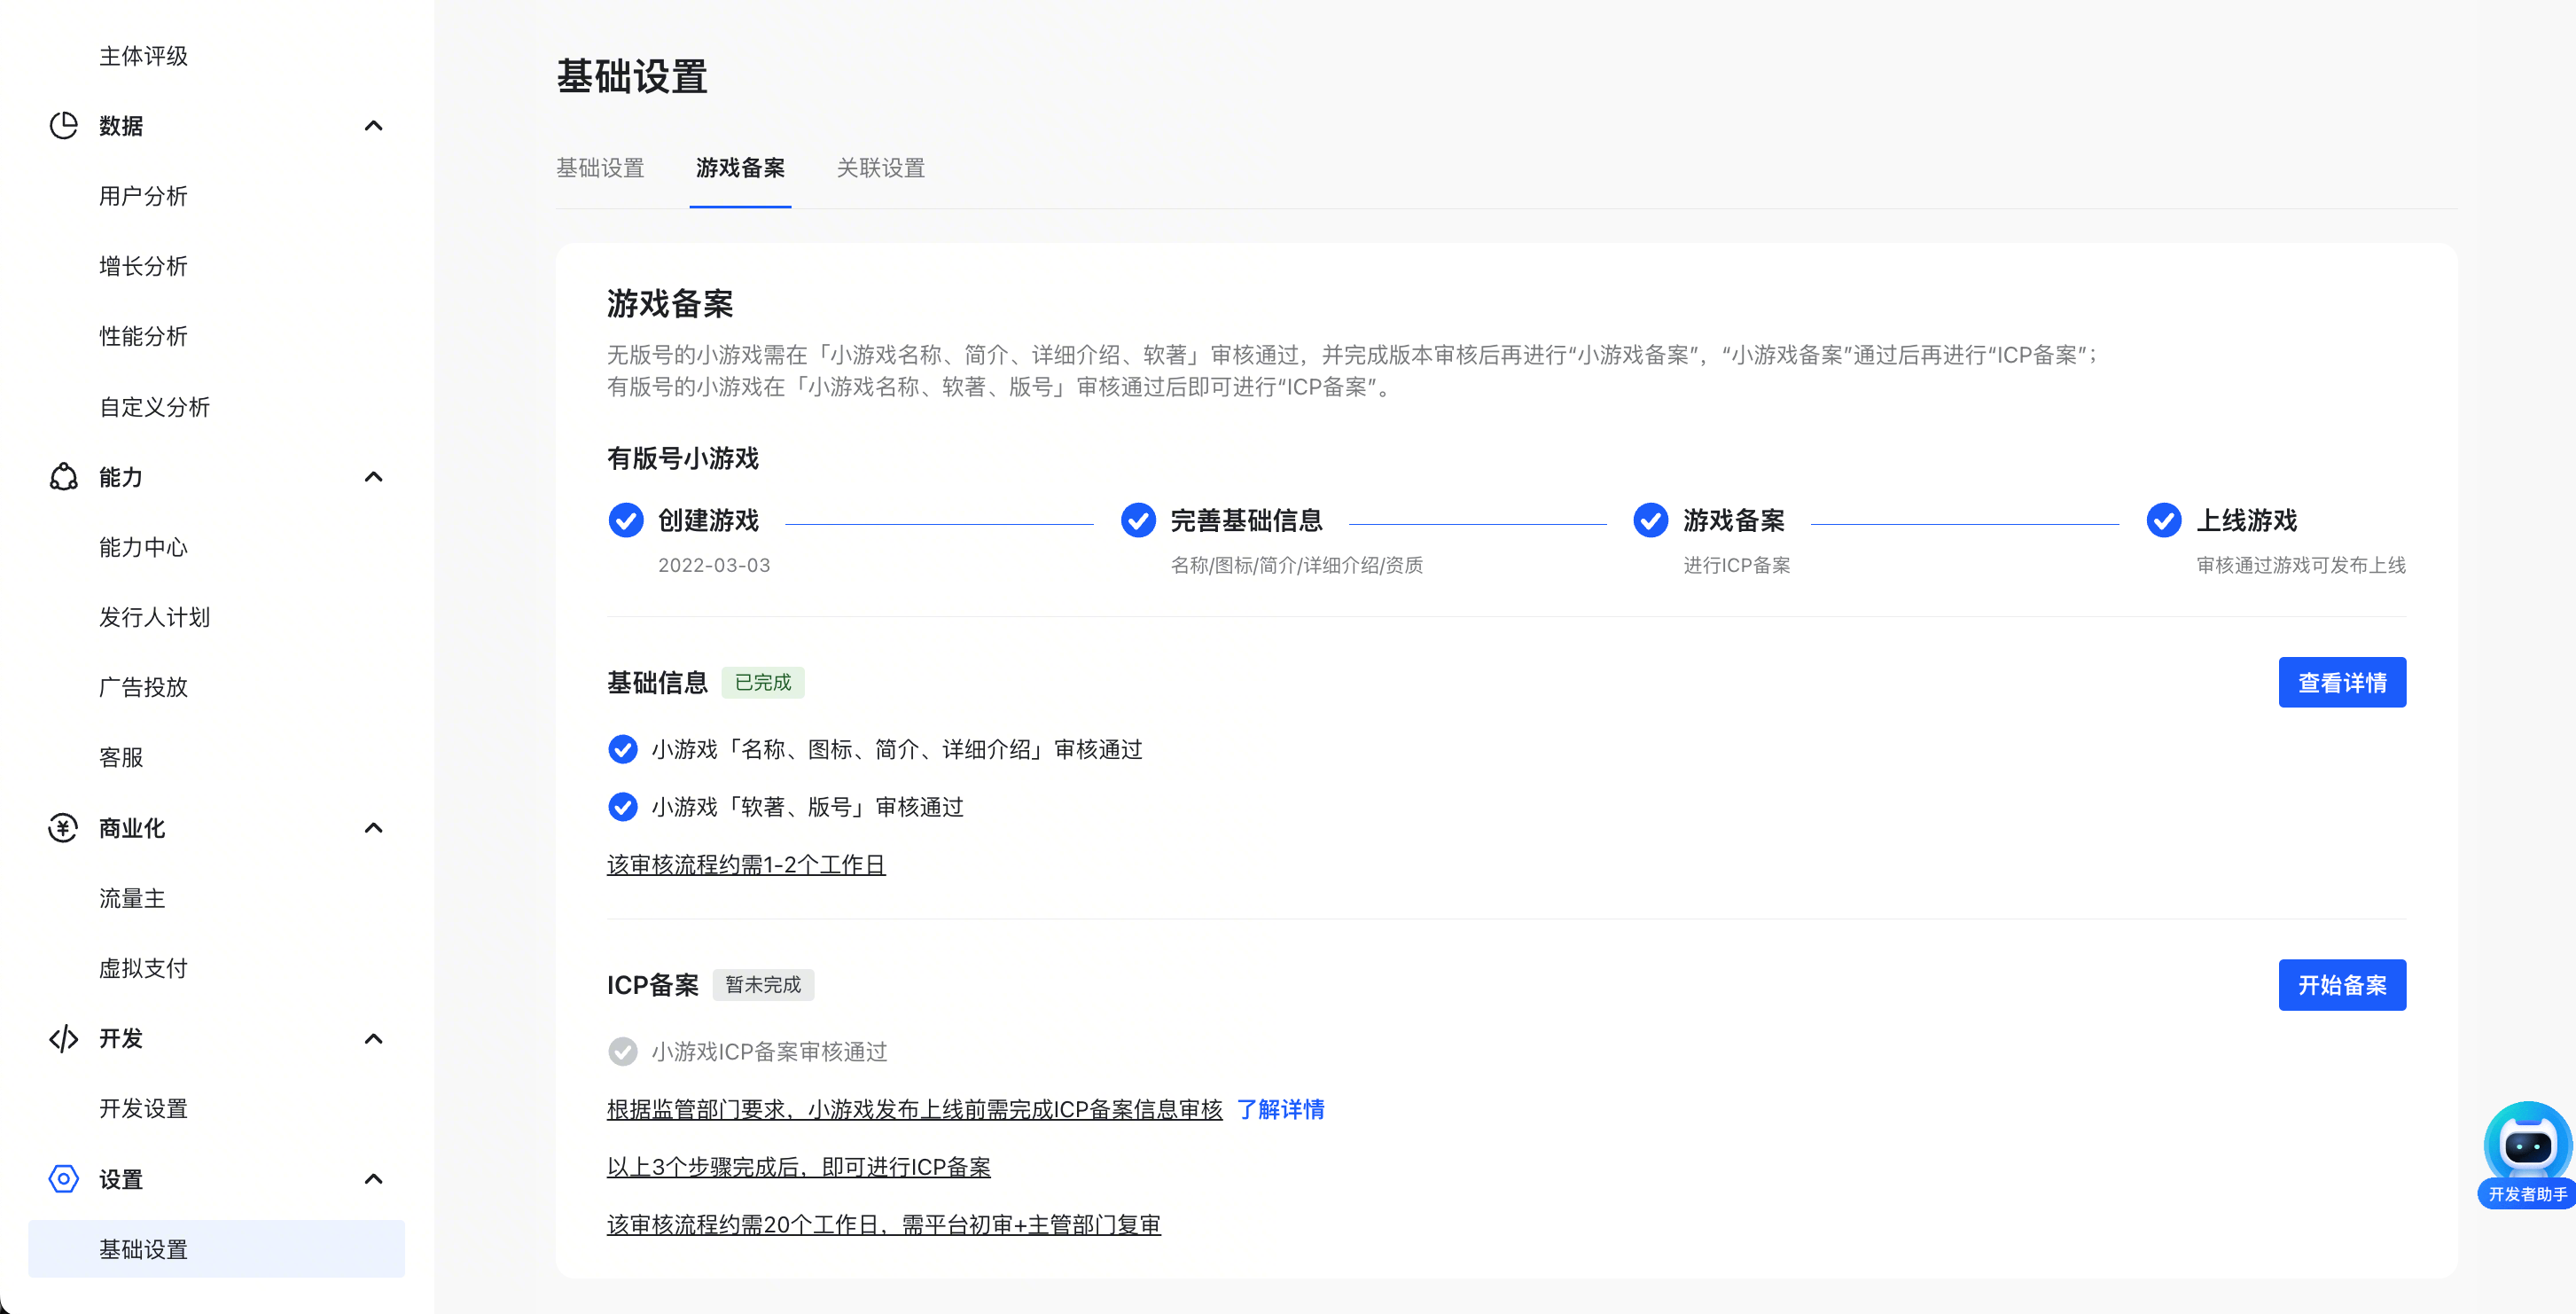The height and width of the screenshot is (1314, 2576).
Task: Click the 设置 hexagon gear icon
Action: tap(63, 1179)
